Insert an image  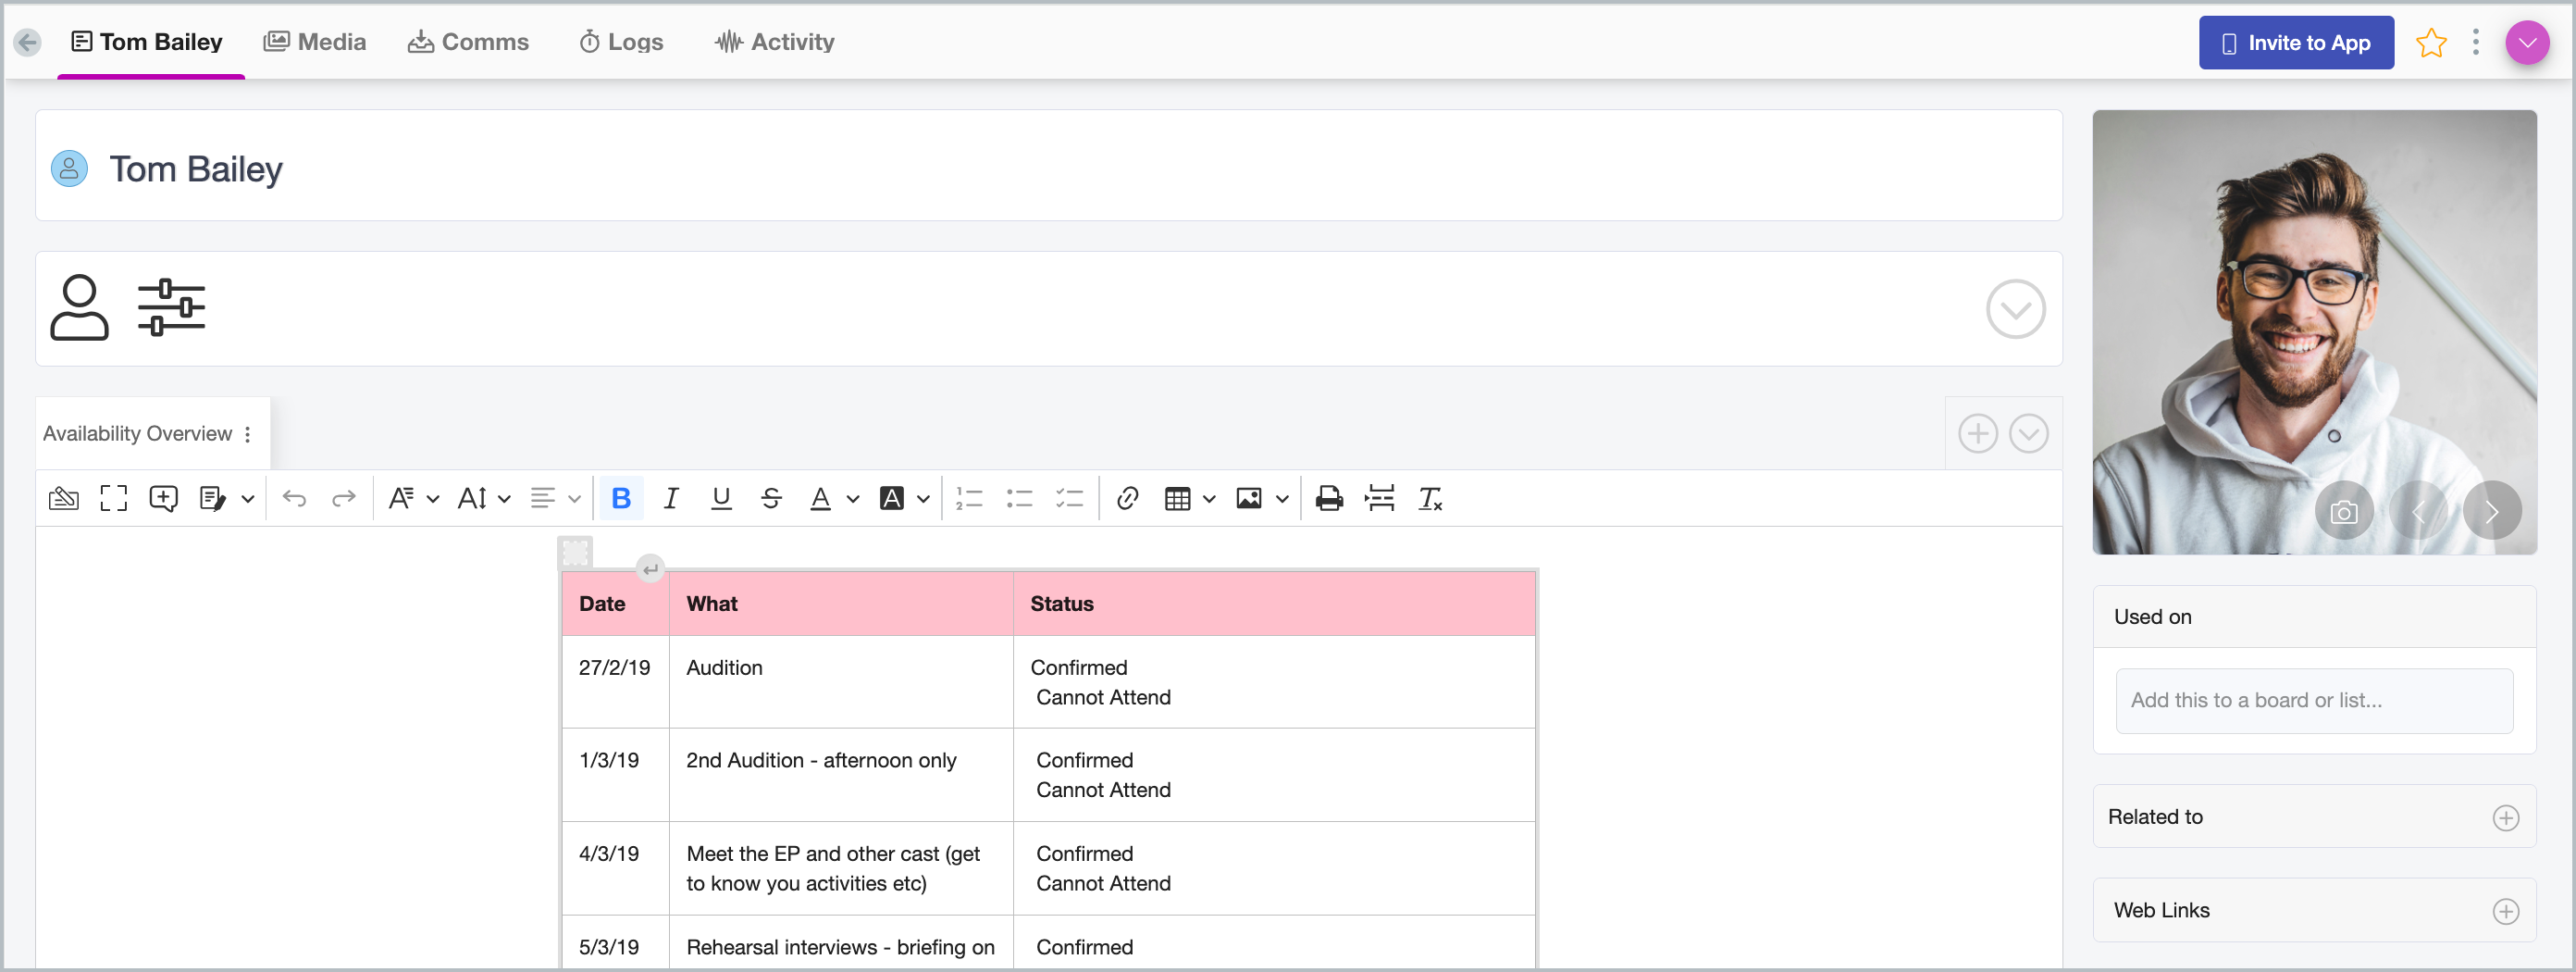(x=1248, y=498)
